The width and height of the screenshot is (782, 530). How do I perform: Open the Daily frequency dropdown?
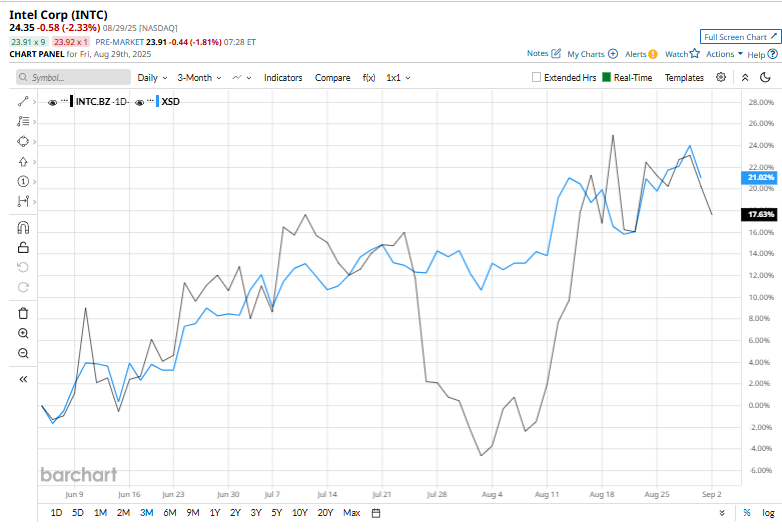152,78
